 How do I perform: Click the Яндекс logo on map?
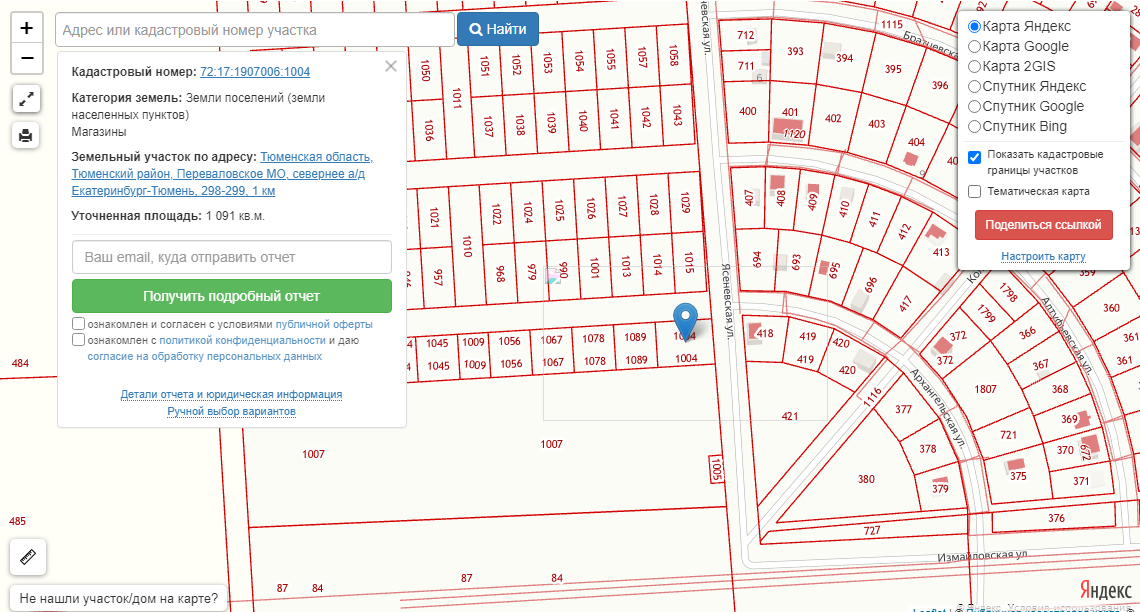click(1105, 589)
